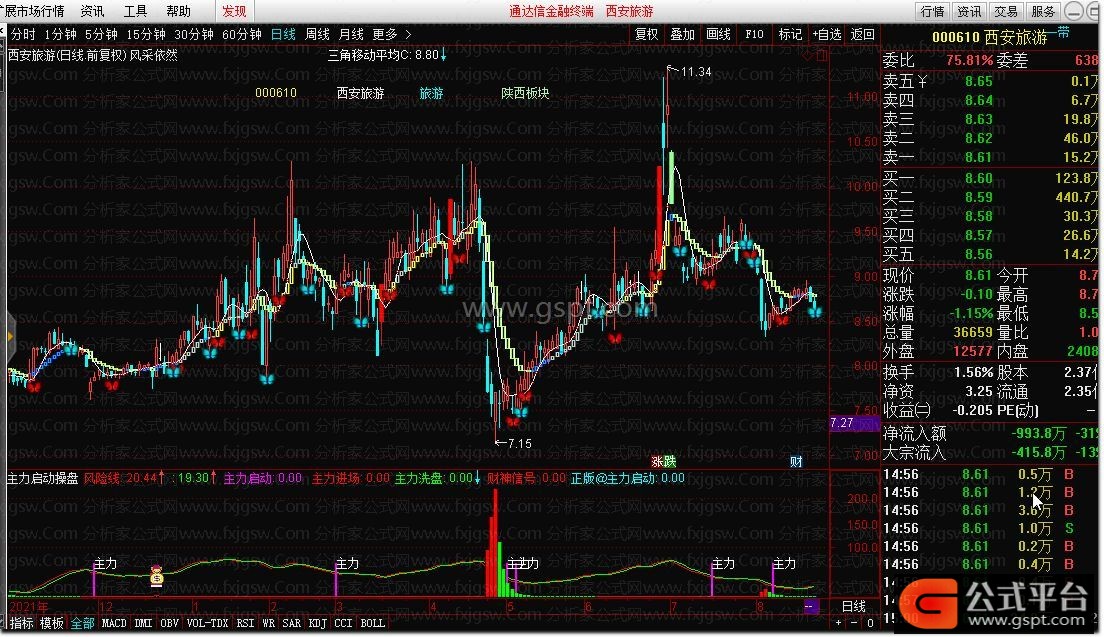Switch indicator to WR
The image size is (1104, 637).
pyautogui.click(x=268, y=623)
